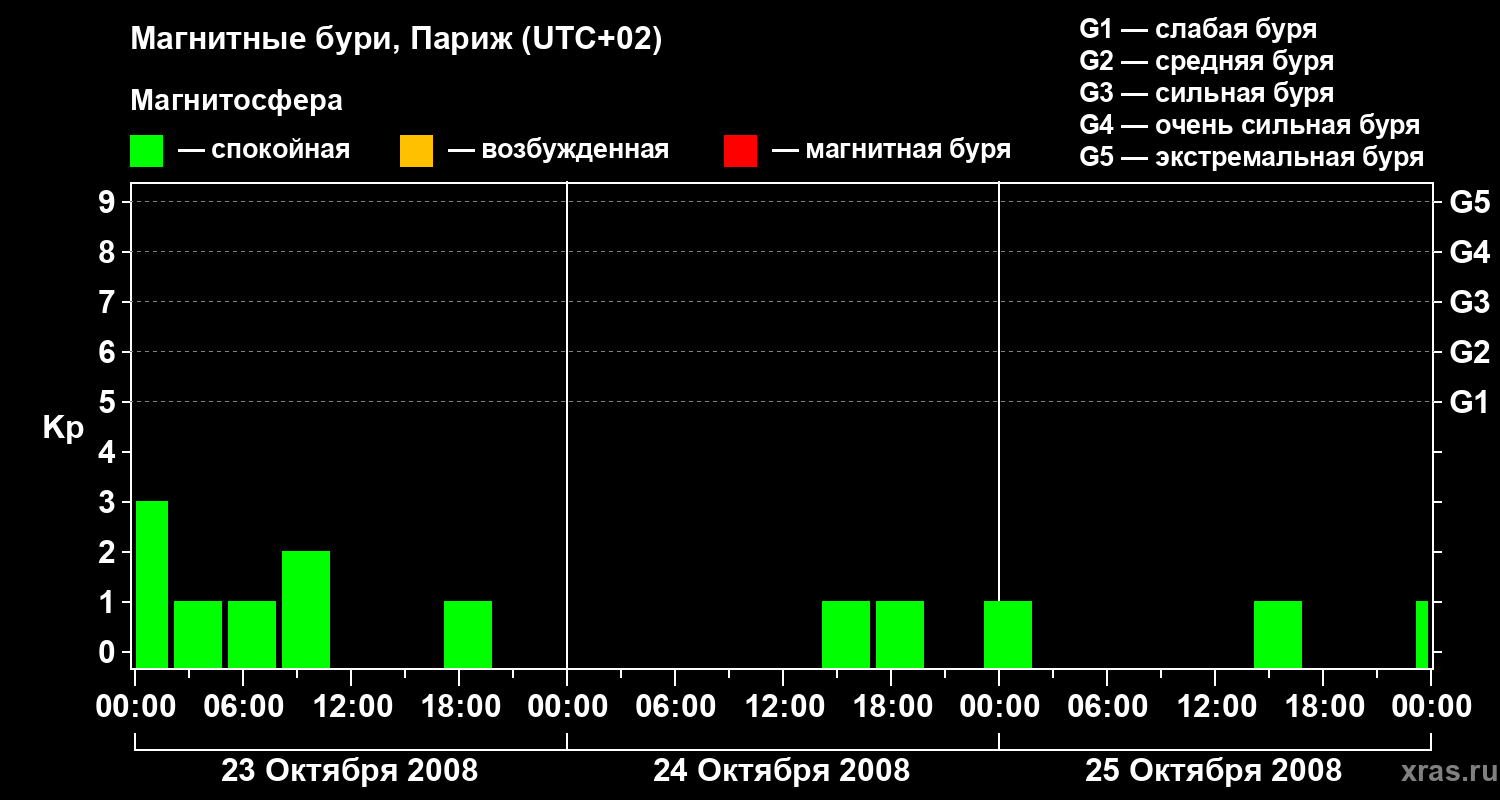Click the '— спокойная' legend label
The width and height of the screenshot is (1500, 800).
(264, 151)
